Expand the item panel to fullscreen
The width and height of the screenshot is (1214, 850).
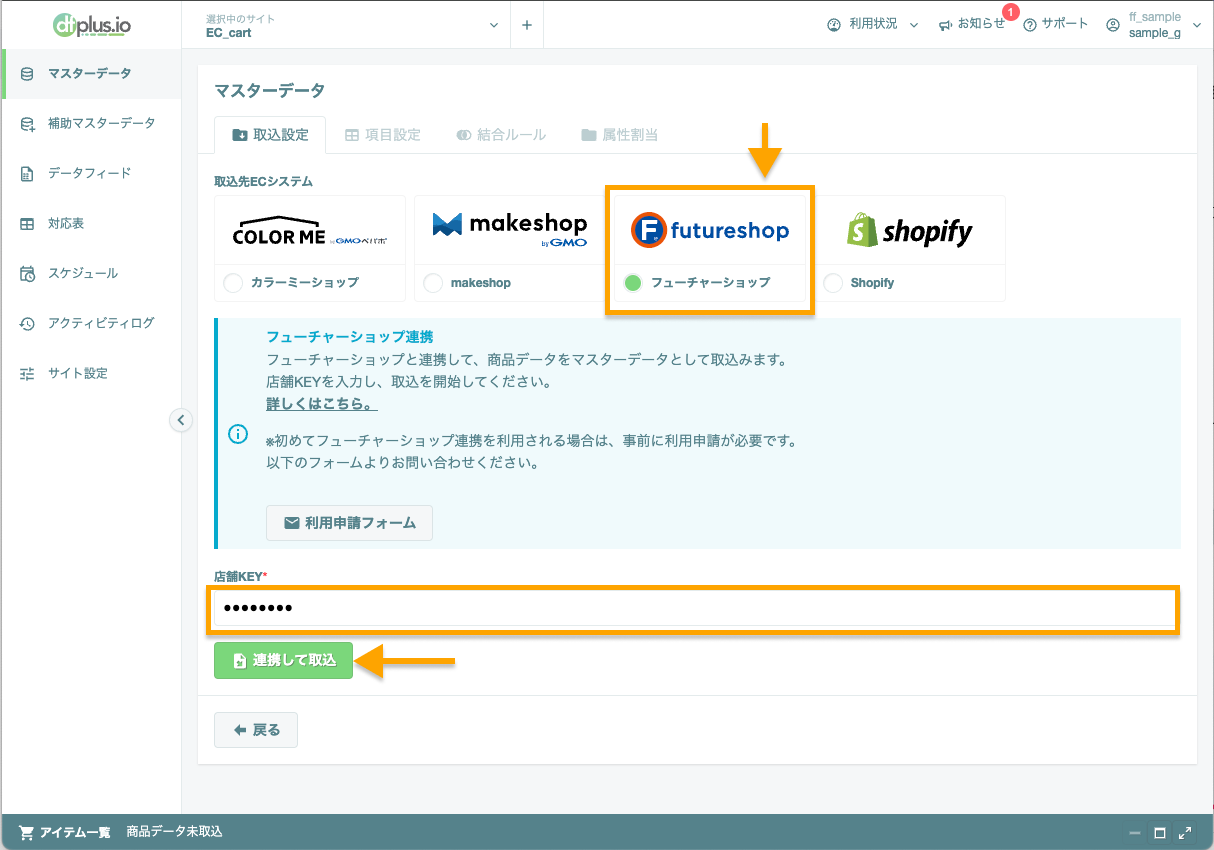point(1185,832)
